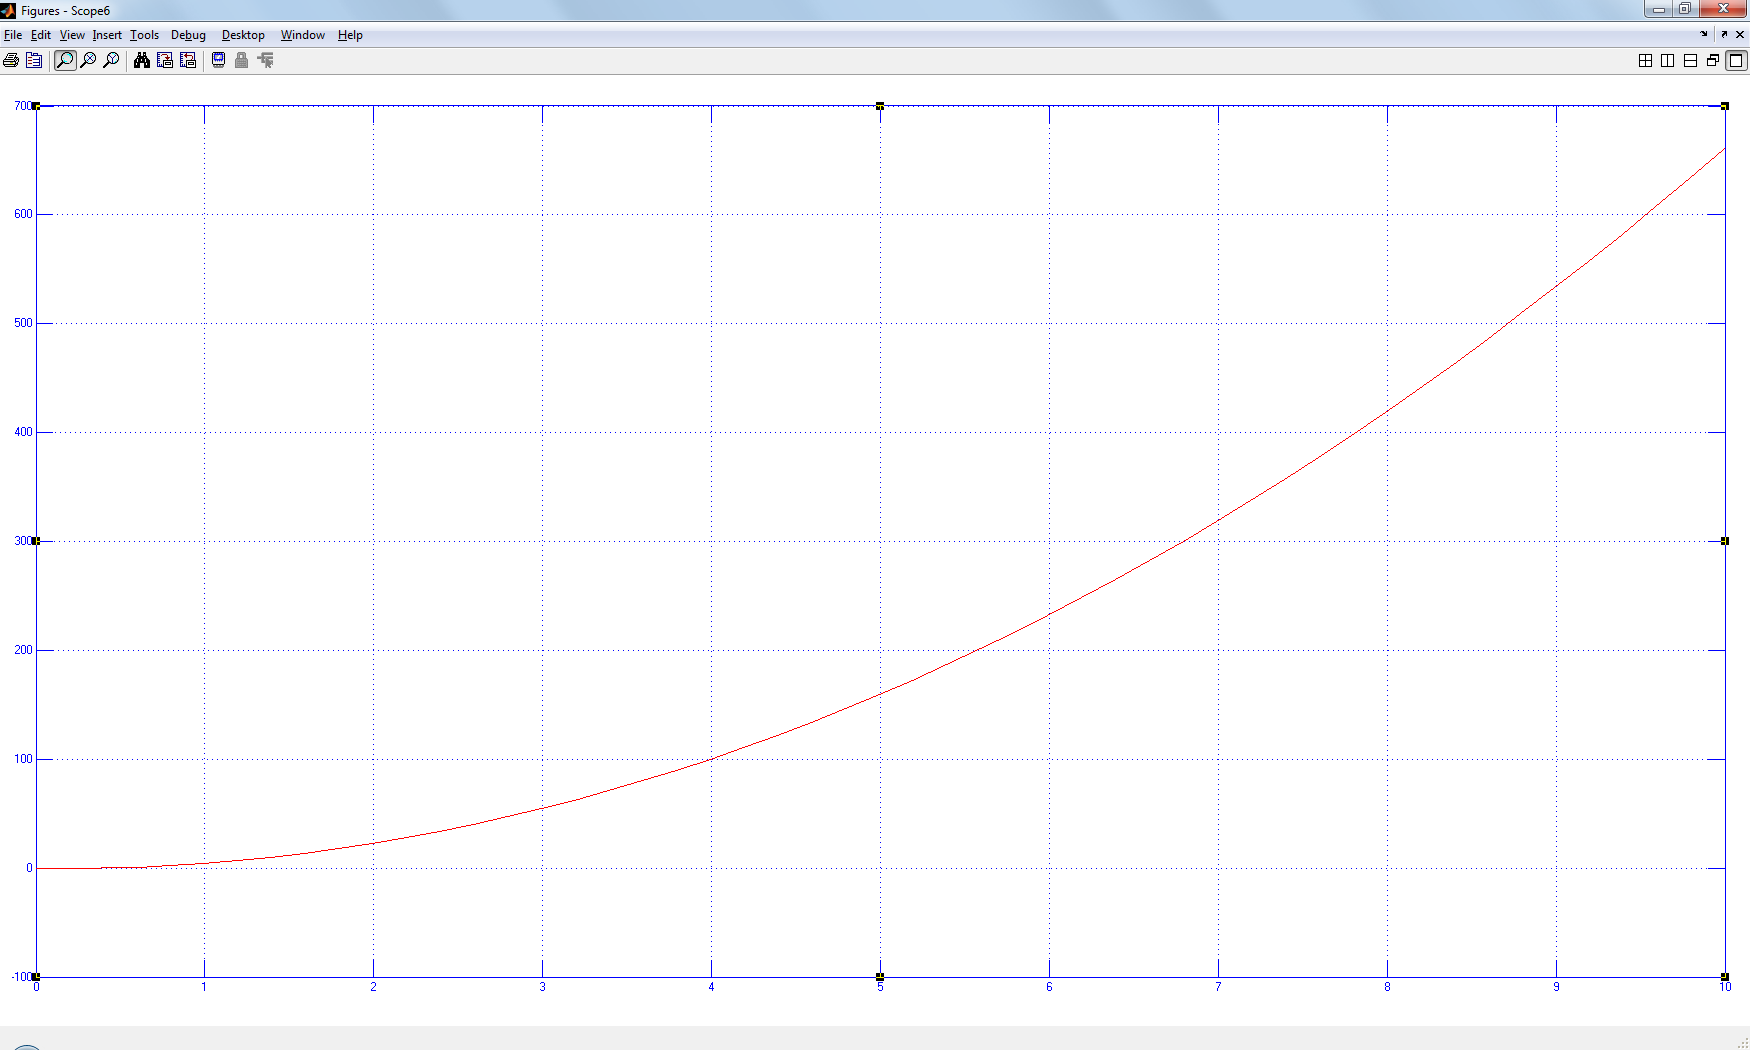Click the x-axis tick label 9
The width and height of the screenshot is (1750, 1050).
pos(1556,987)
